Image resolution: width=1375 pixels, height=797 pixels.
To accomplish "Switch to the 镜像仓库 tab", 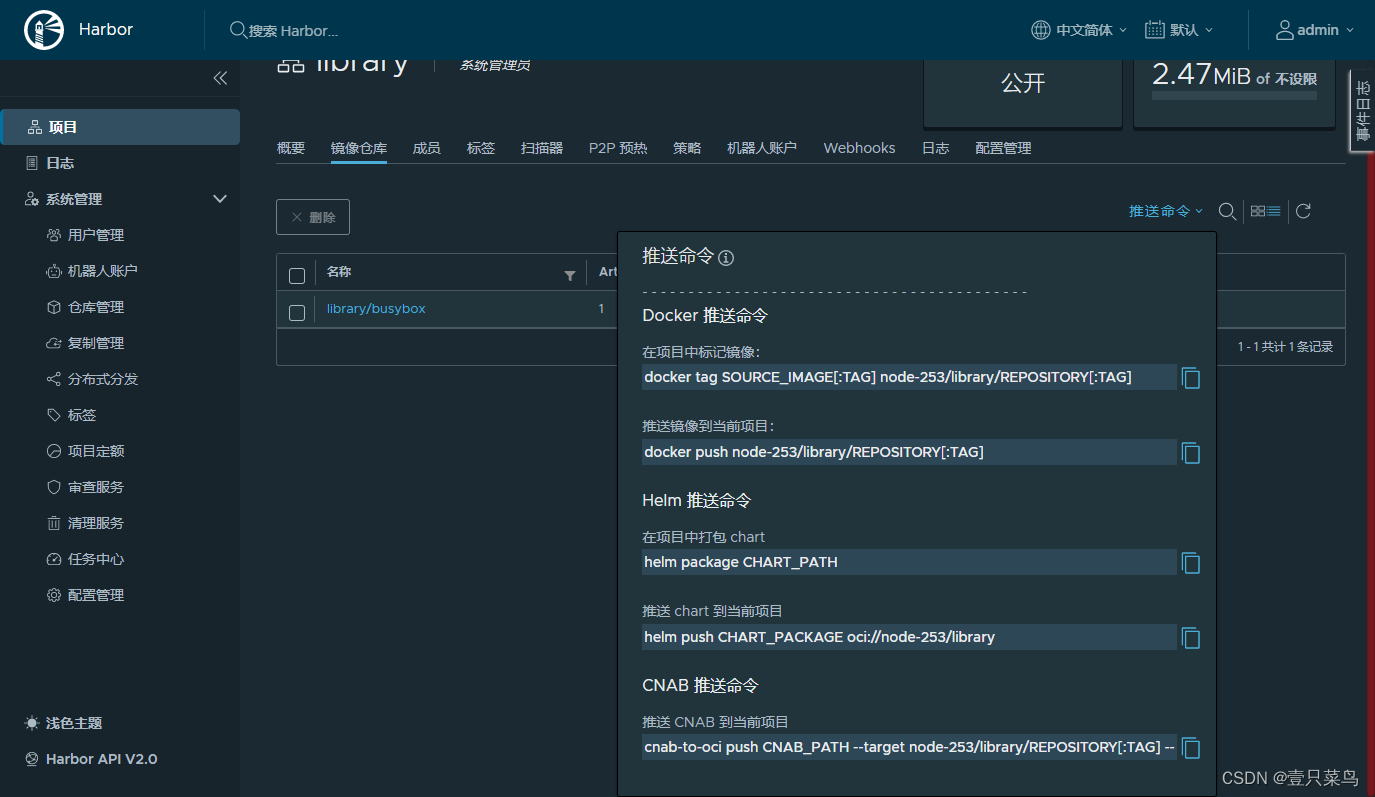I will click(x=359, y=148).
